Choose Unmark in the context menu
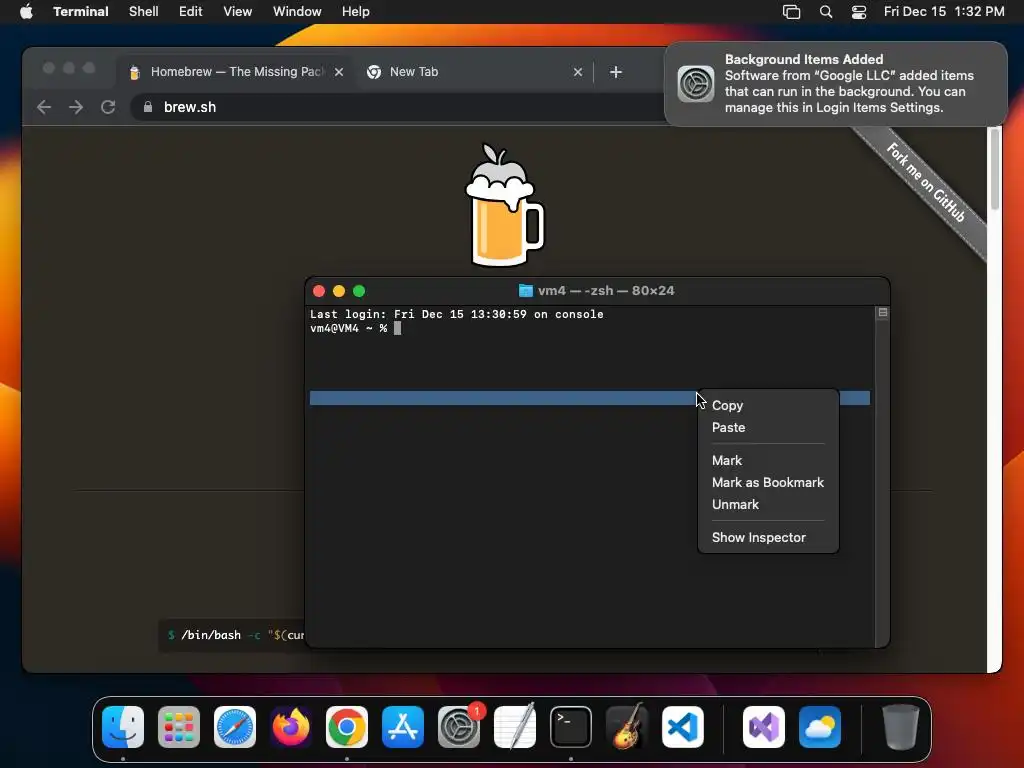 click(x=768, y=505)
